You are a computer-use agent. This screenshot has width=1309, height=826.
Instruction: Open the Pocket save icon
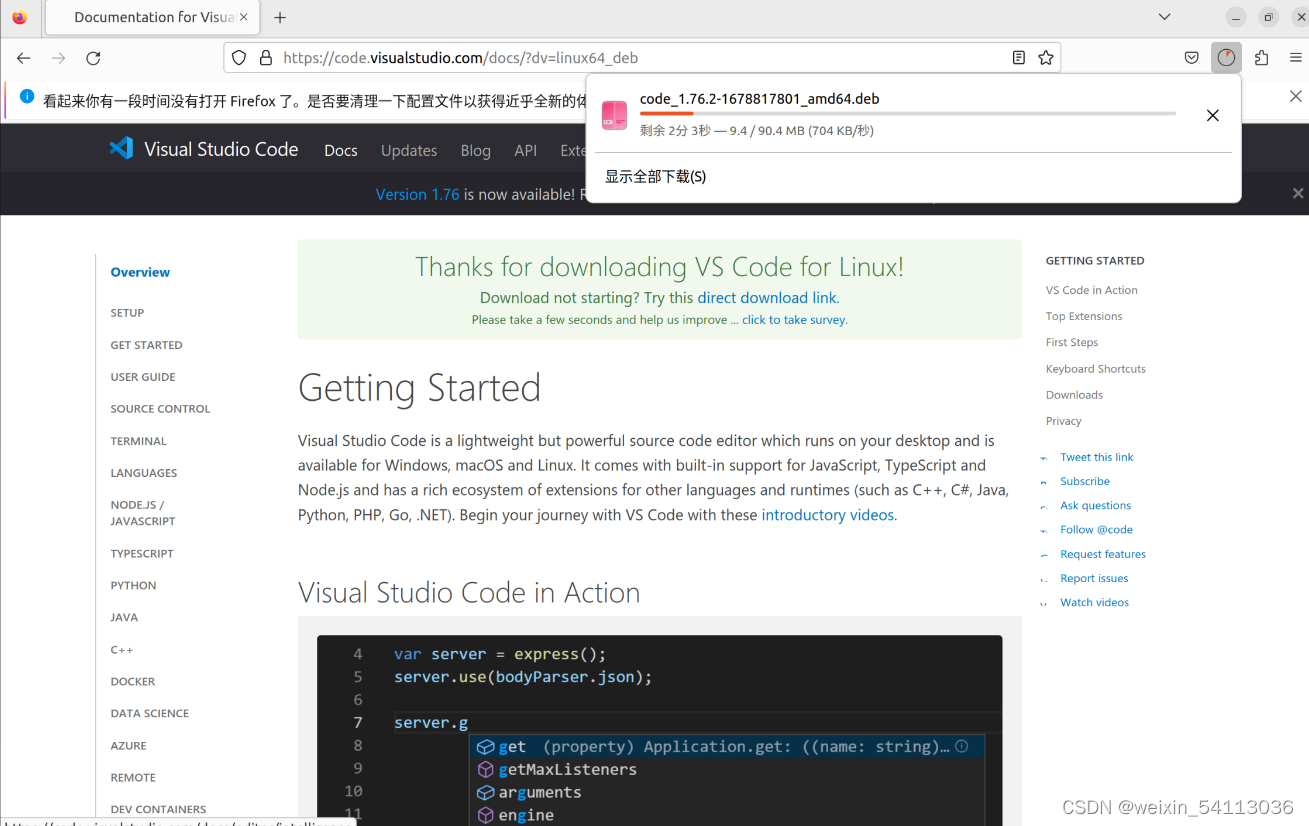(1192, 58)
